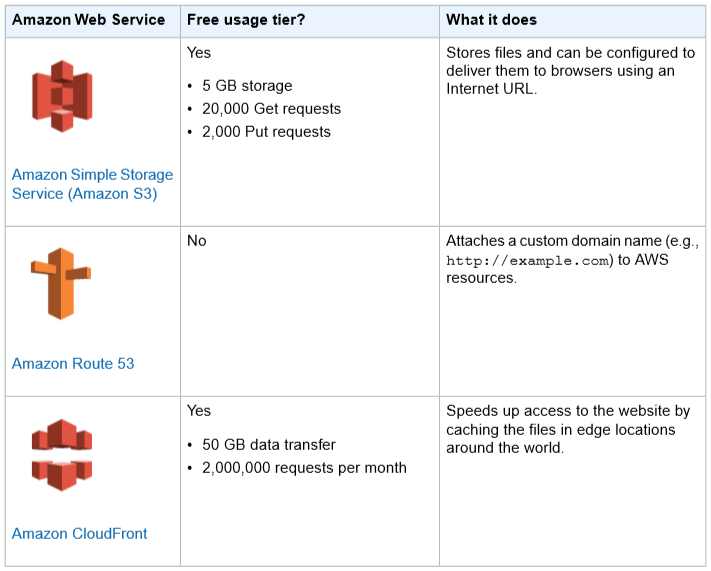Click the '50 GB data transfer' bullet item
Screen dimensions: 711x571
click(269, 444)
